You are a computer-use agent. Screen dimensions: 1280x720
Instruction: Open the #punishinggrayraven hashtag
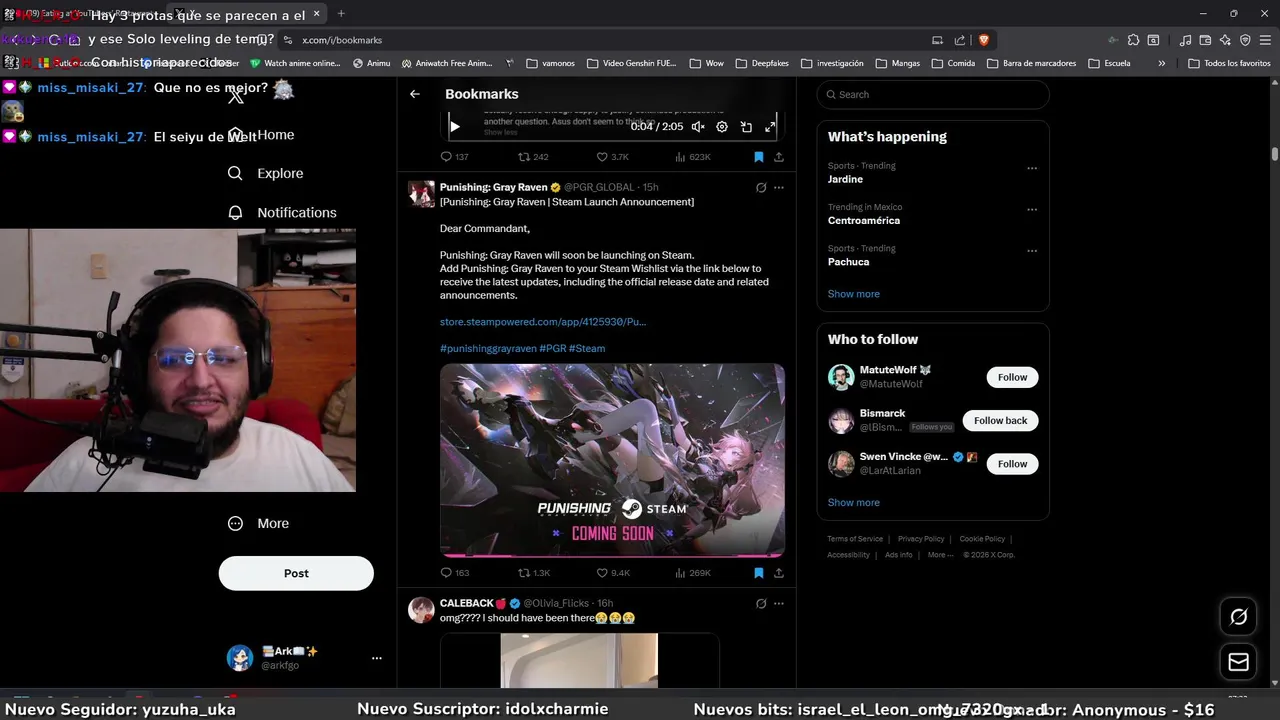[x=488, y=348]
